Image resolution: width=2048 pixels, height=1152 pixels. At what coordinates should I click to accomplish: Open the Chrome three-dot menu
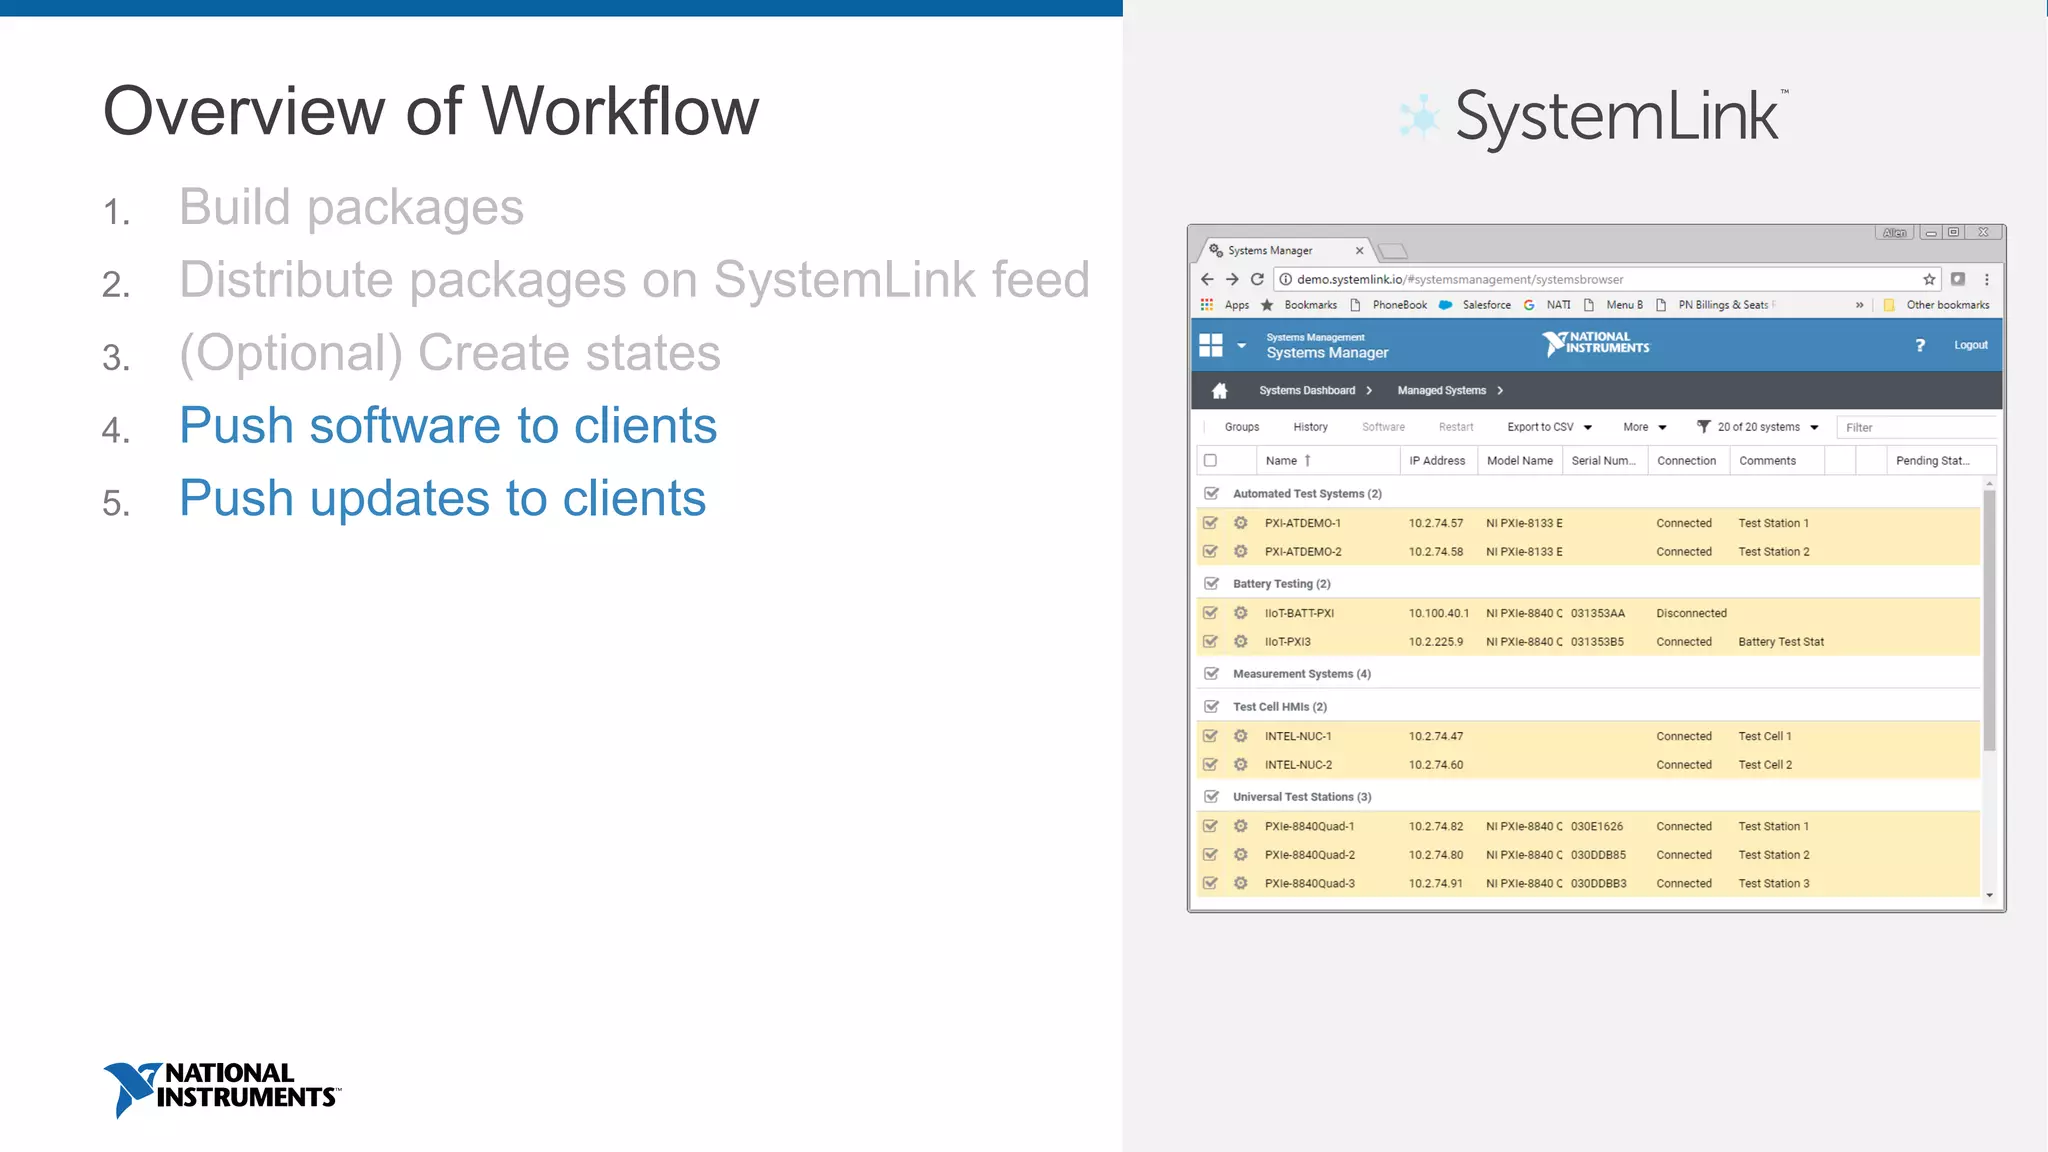(x=1987, y=280)
